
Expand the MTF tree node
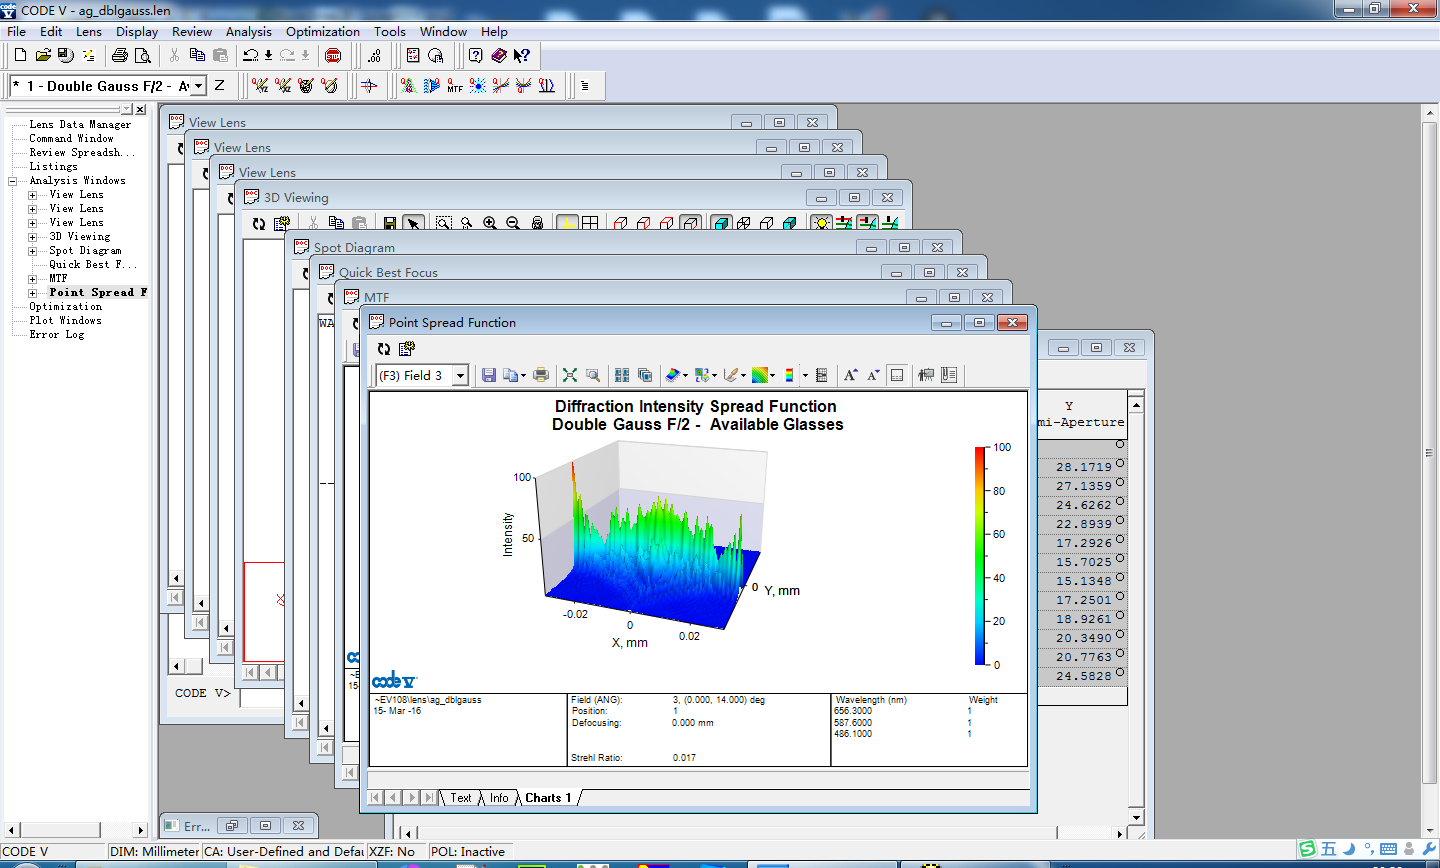click(33, 279)
